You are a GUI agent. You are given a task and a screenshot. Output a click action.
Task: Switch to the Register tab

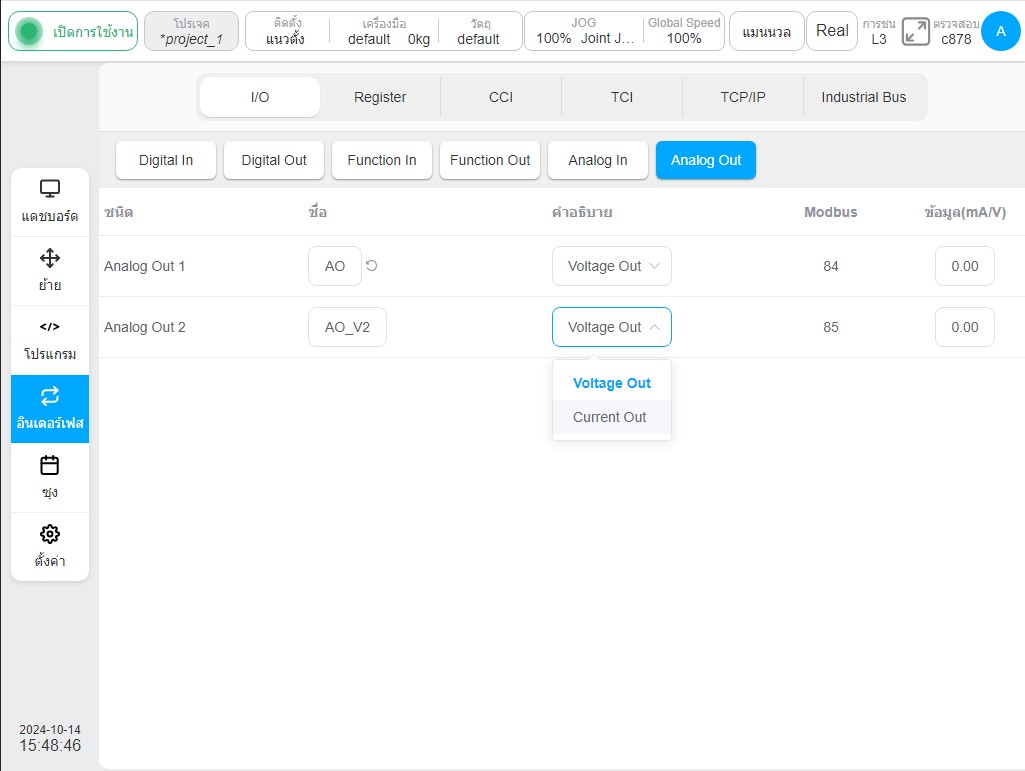pyautogui.click(x=380, y=97)
